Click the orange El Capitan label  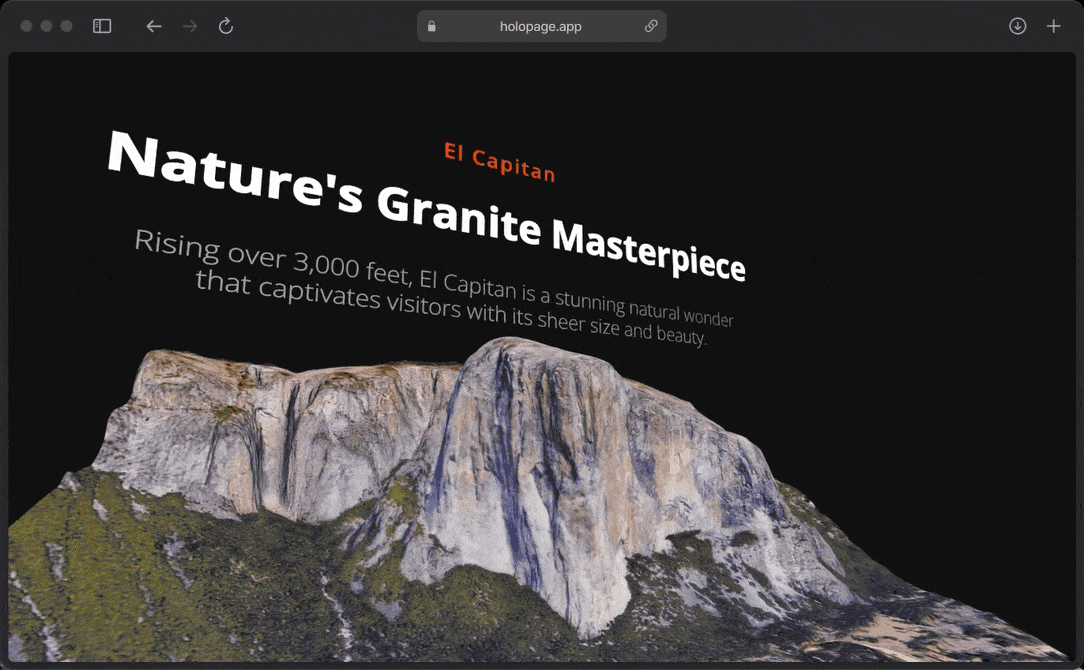[499, 162]
